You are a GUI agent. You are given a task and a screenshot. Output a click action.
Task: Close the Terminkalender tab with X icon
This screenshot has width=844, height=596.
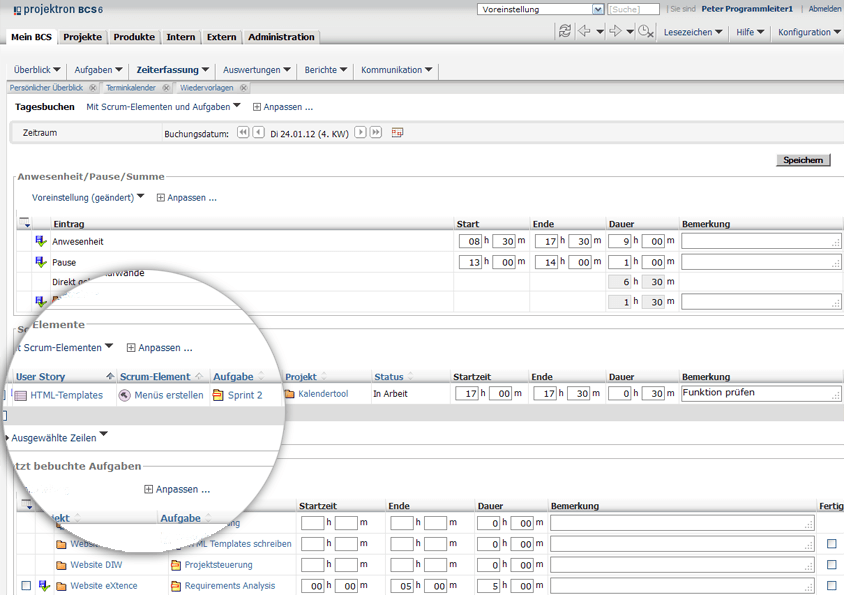point(166,88)
